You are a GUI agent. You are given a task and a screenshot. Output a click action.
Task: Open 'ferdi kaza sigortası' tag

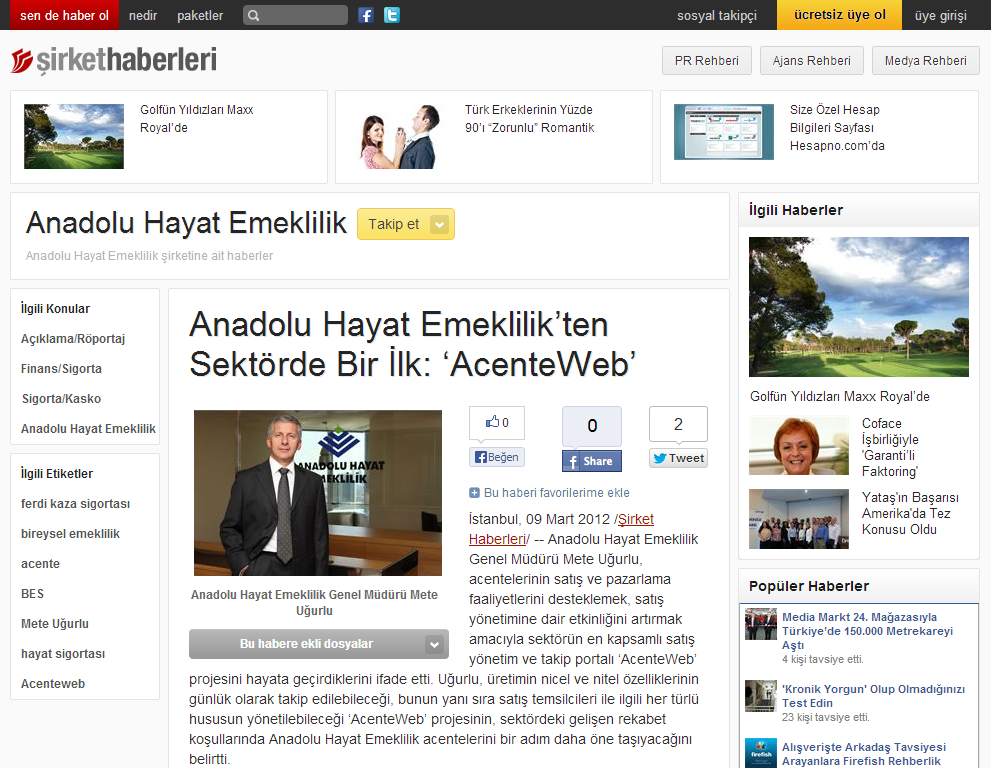(75, 504)
